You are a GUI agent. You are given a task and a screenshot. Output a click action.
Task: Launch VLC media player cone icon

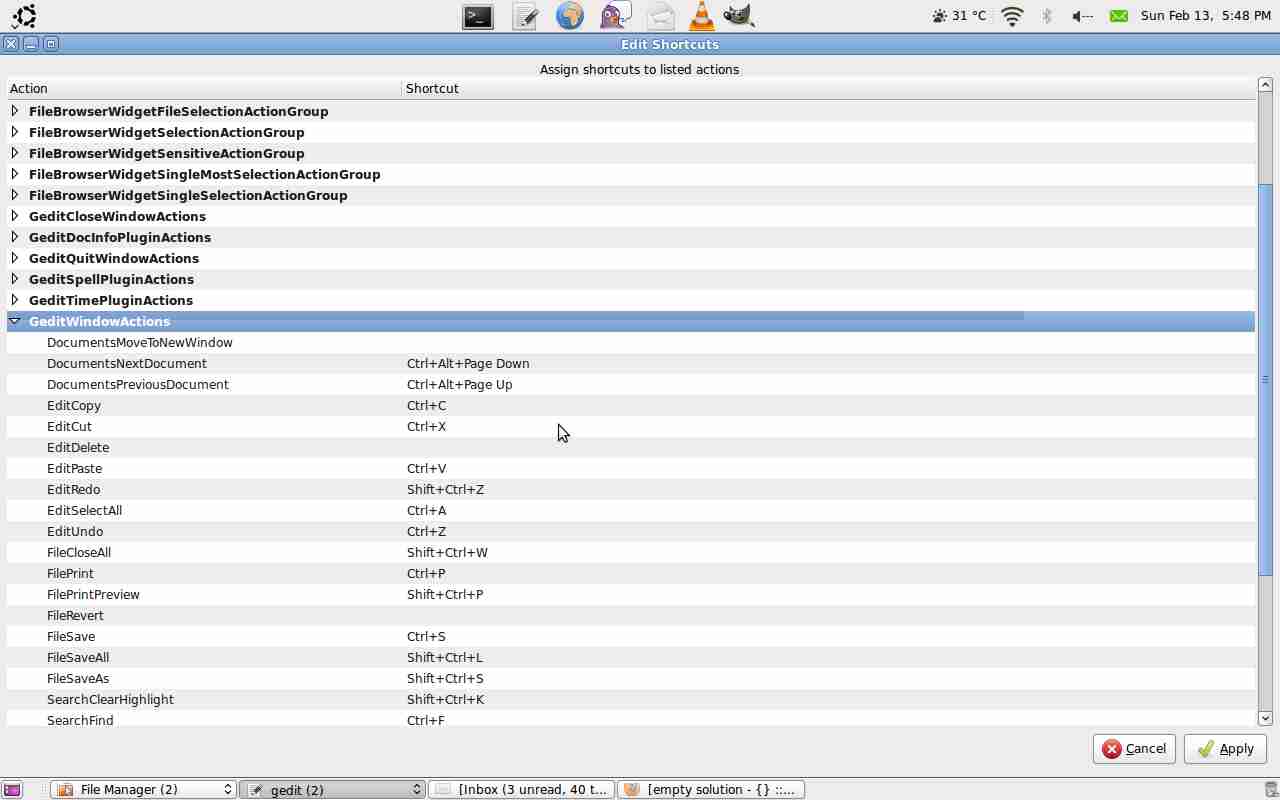[702, 16]
